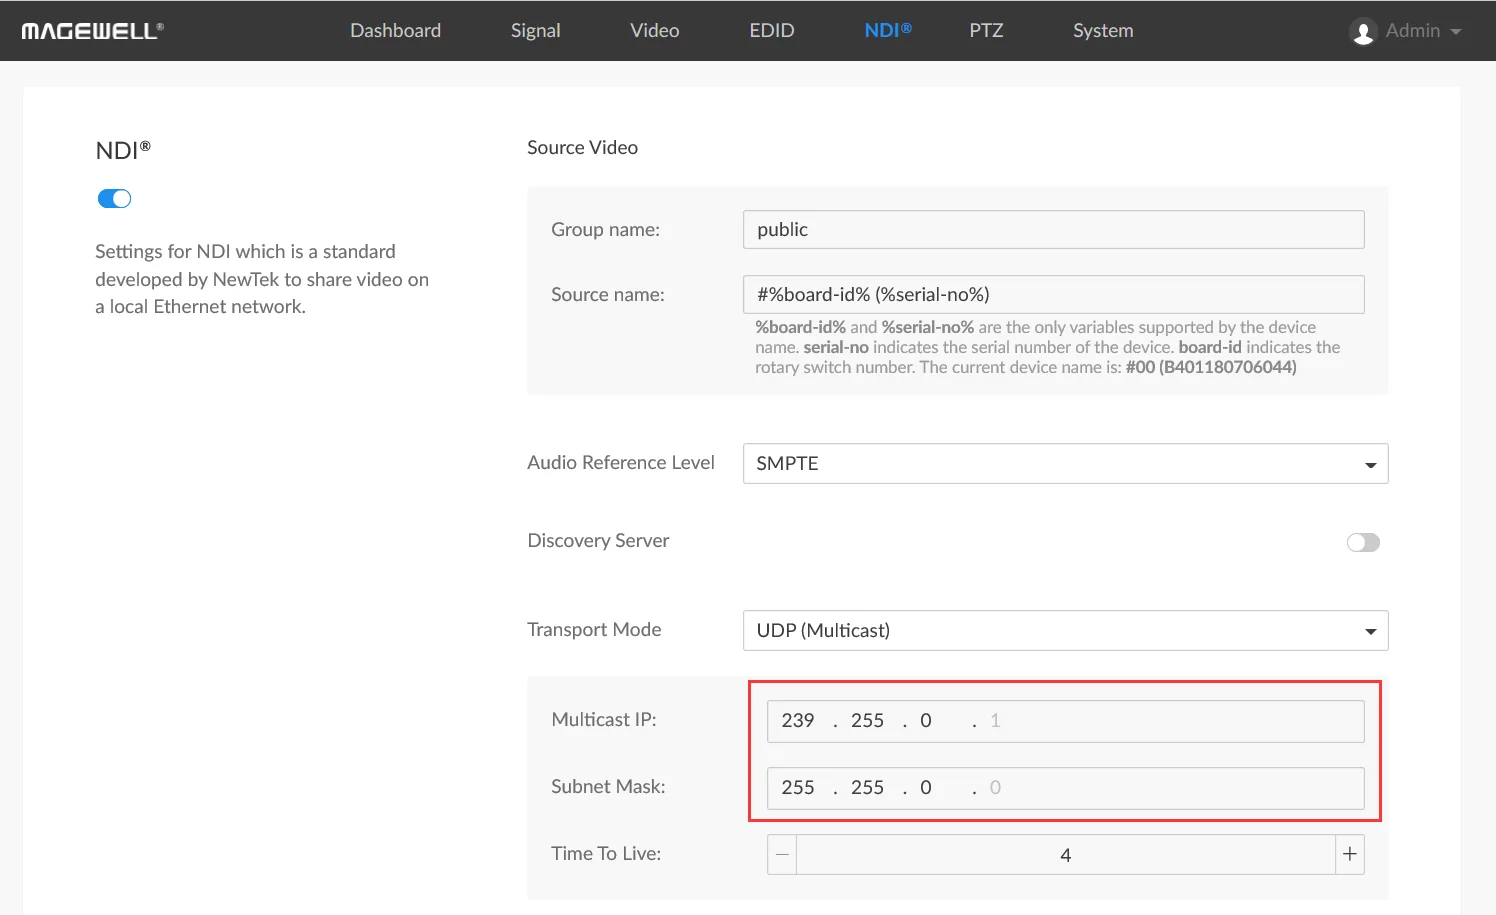This screenshot has width=1496, height=915.
Task: Open the EDID tab
Action: click(772, 31)
